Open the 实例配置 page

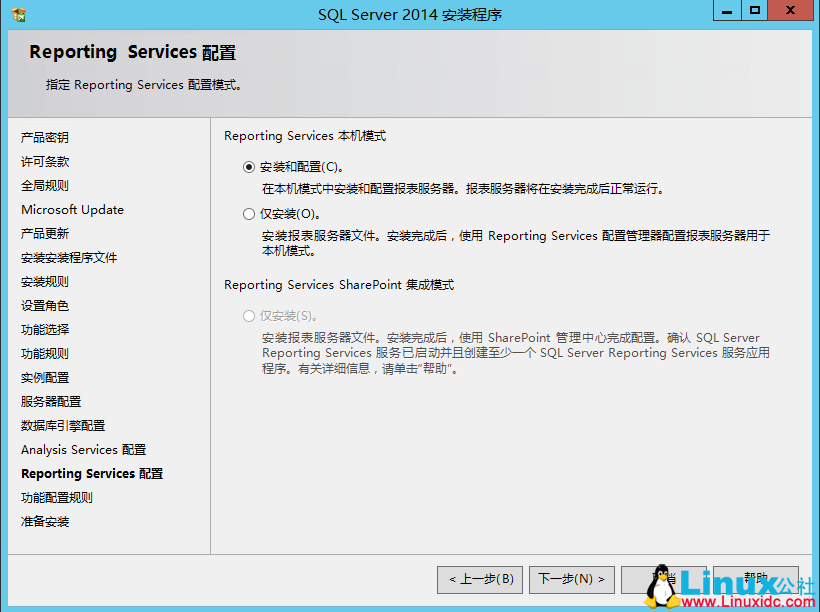point(44,377)
